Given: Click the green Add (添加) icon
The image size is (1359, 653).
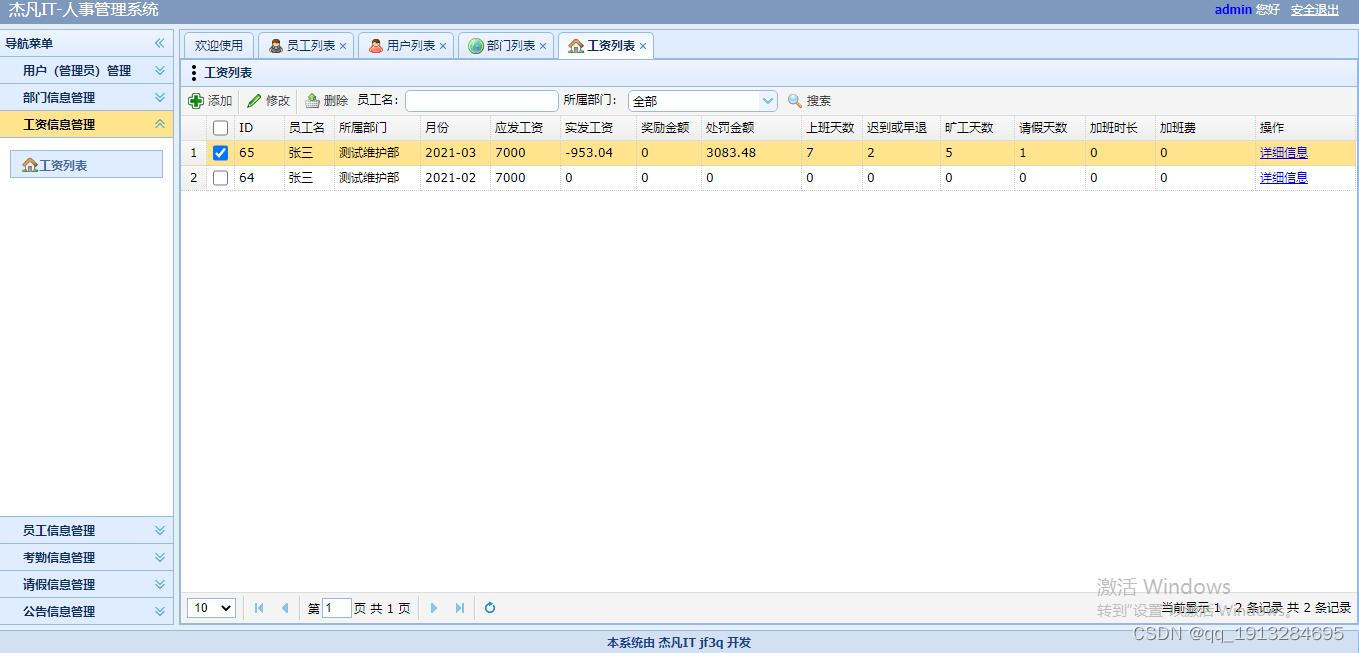Looking at the screenshot, I should coord(196,101).
